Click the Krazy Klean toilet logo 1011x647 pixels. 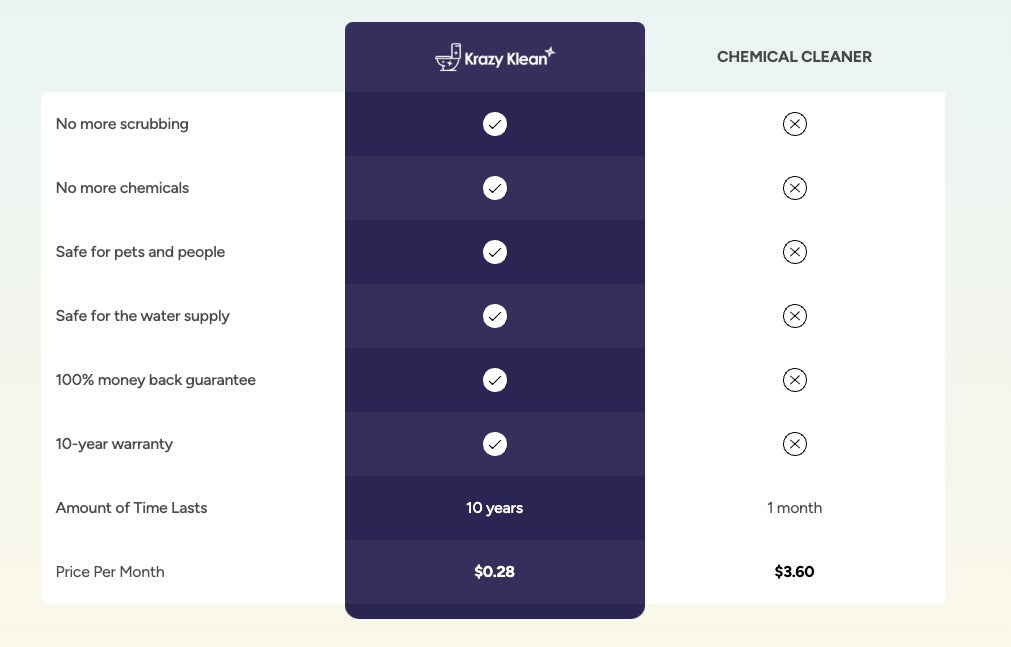pyautogui.click(x=494, y=57)
